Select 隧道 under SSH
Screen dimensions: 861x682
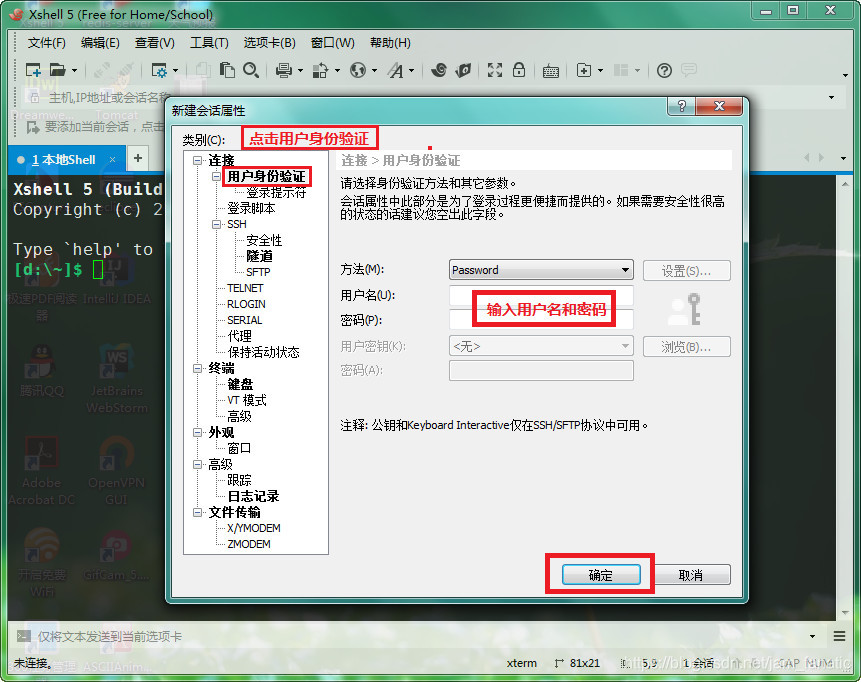point(259,256)
